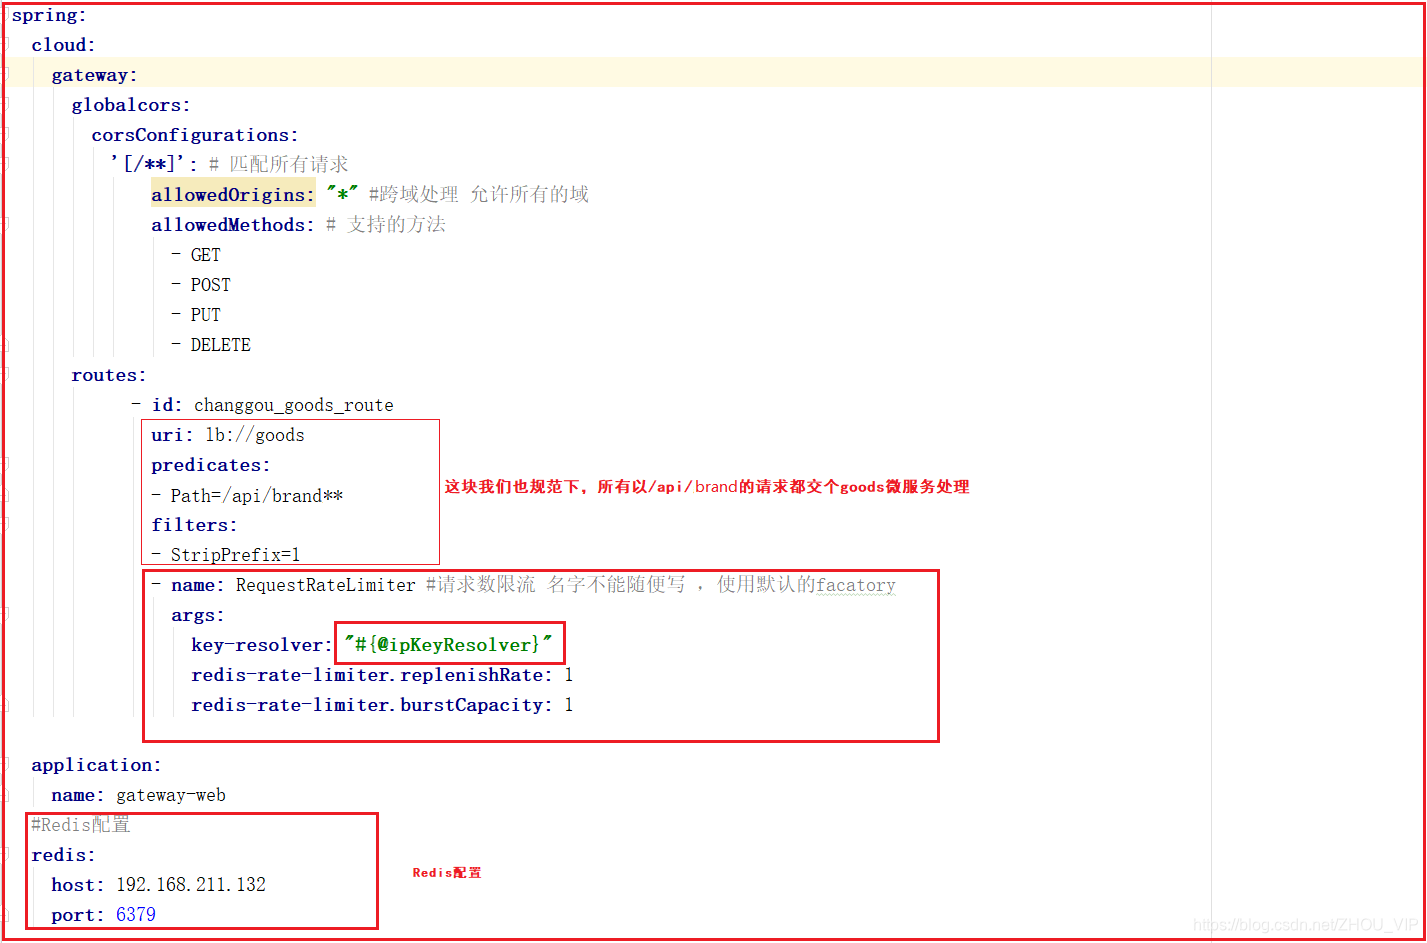Click the highlighted 'allowedOrigins:' key
This screenshot has width=1427, height=943.
pos(232,194)
